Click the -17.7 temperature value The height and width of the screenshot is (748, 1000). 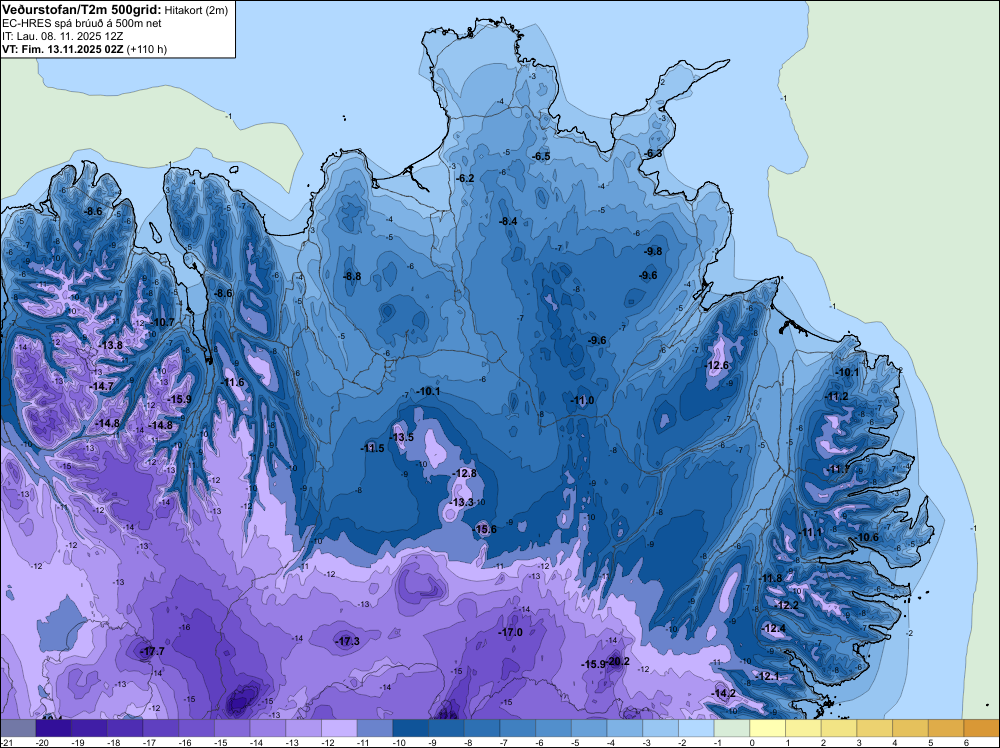pos(153,651)
